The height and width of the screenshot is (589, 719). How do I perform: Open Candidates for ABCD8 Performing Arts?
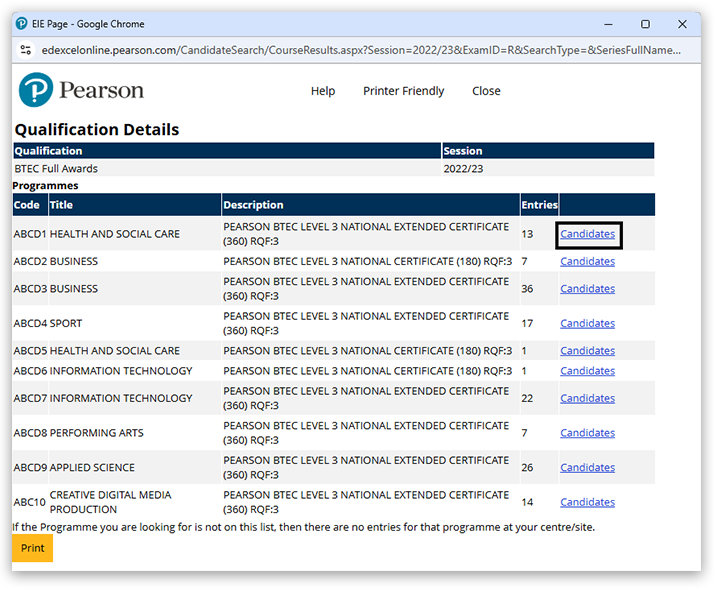(x=587, y=433)
